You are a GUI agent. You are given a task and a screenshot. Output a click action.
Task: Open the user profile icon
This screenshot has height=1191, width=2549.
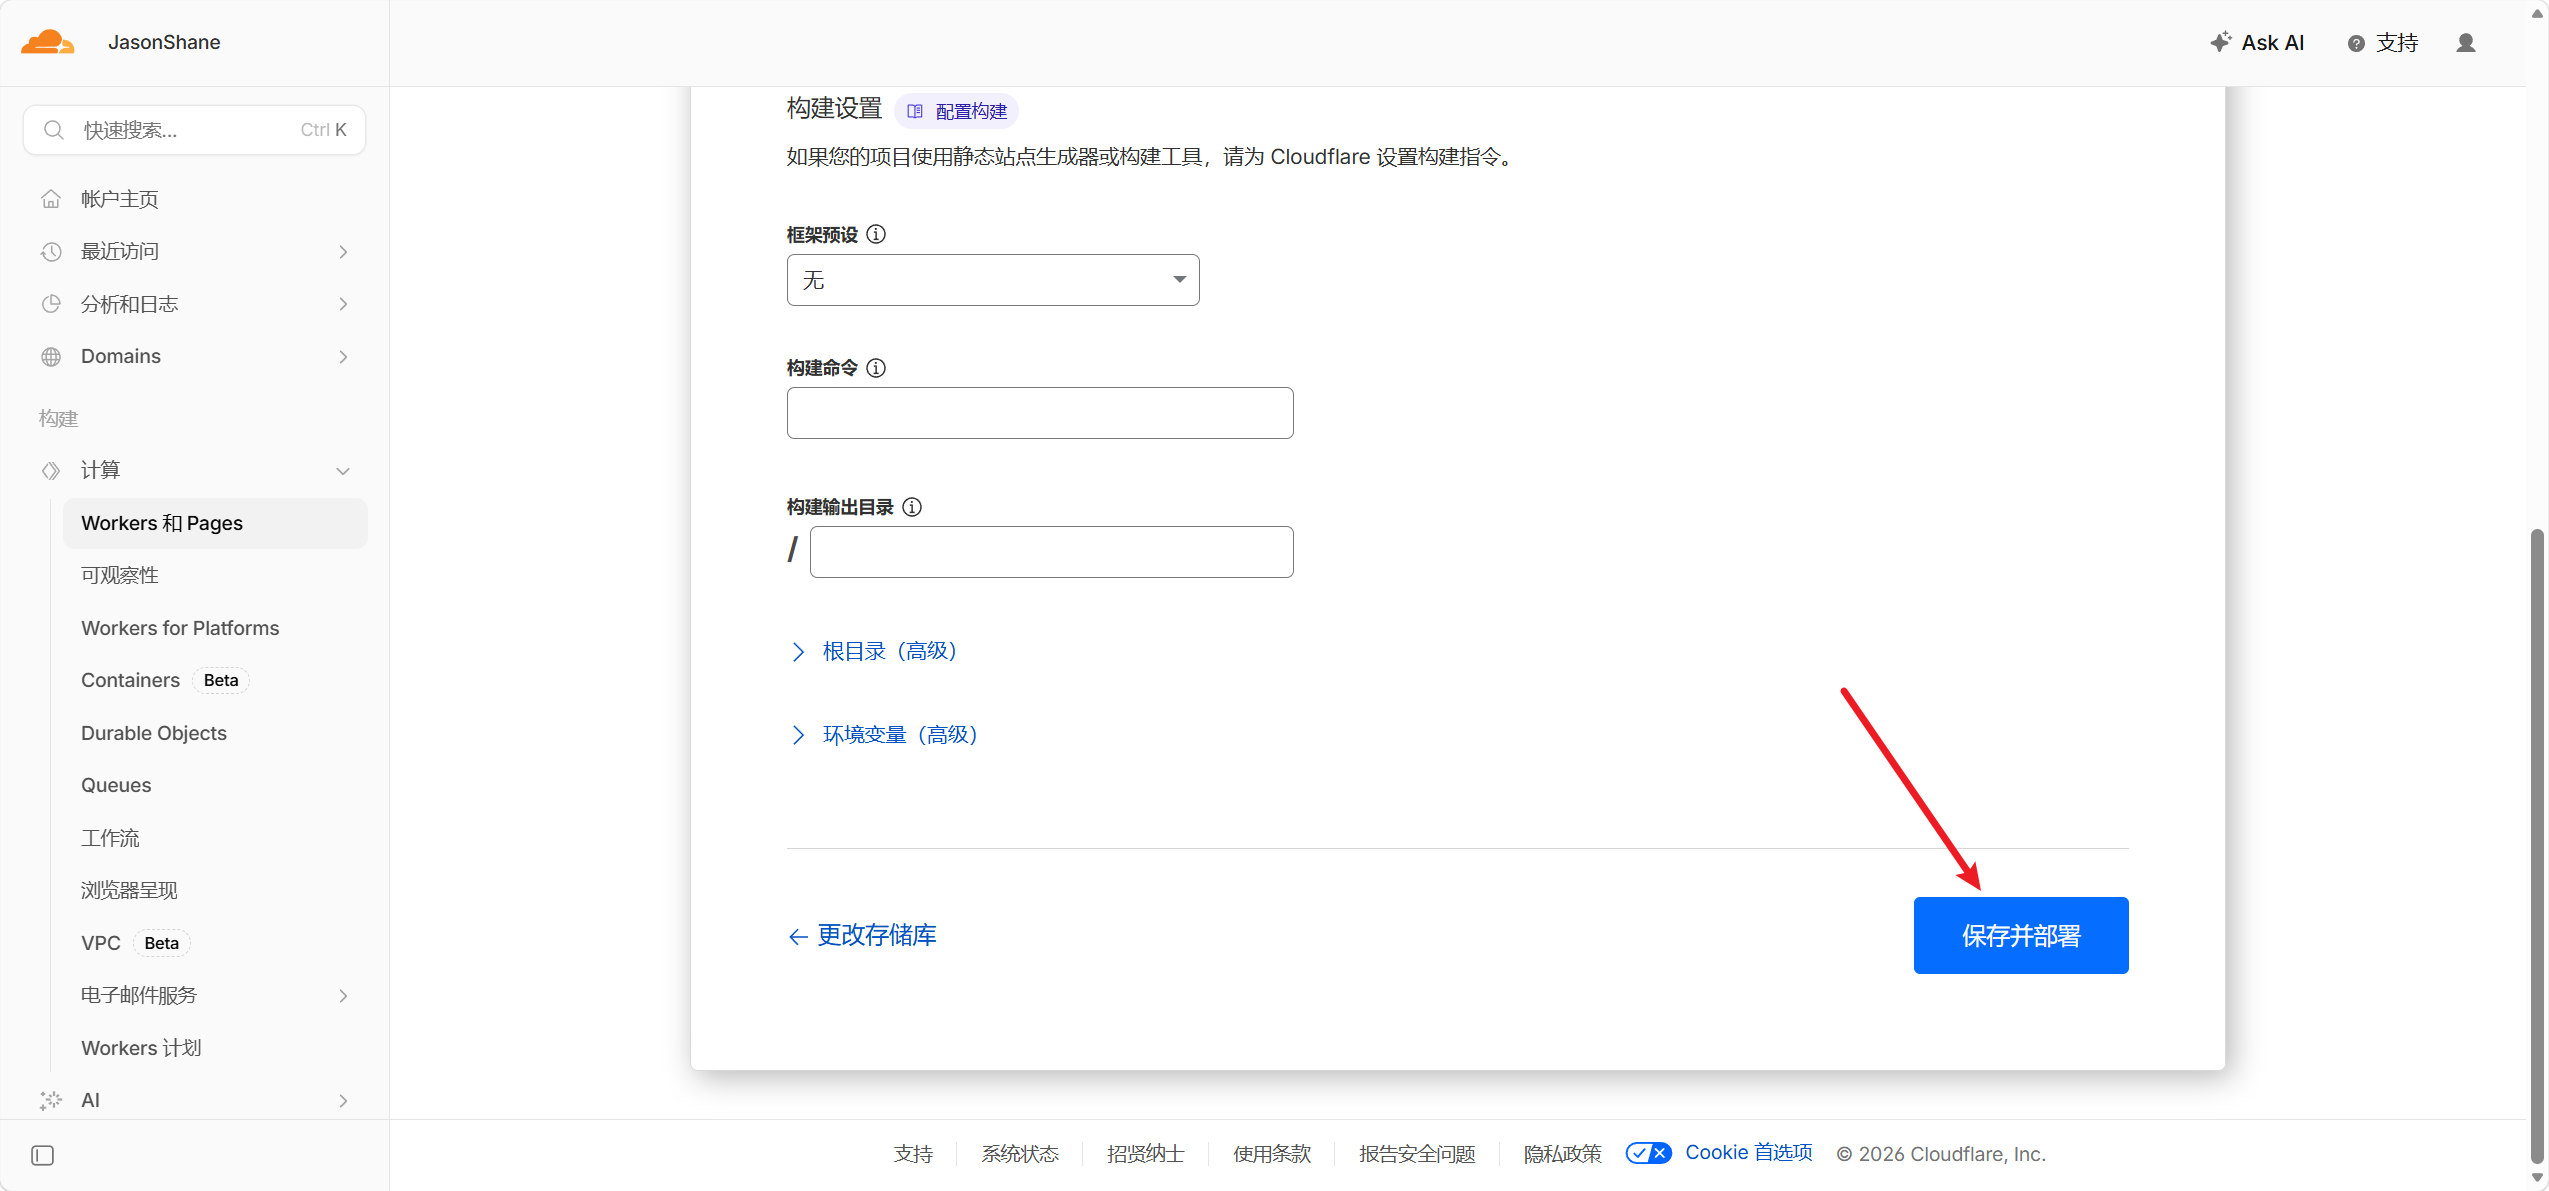pos(2465,43)
